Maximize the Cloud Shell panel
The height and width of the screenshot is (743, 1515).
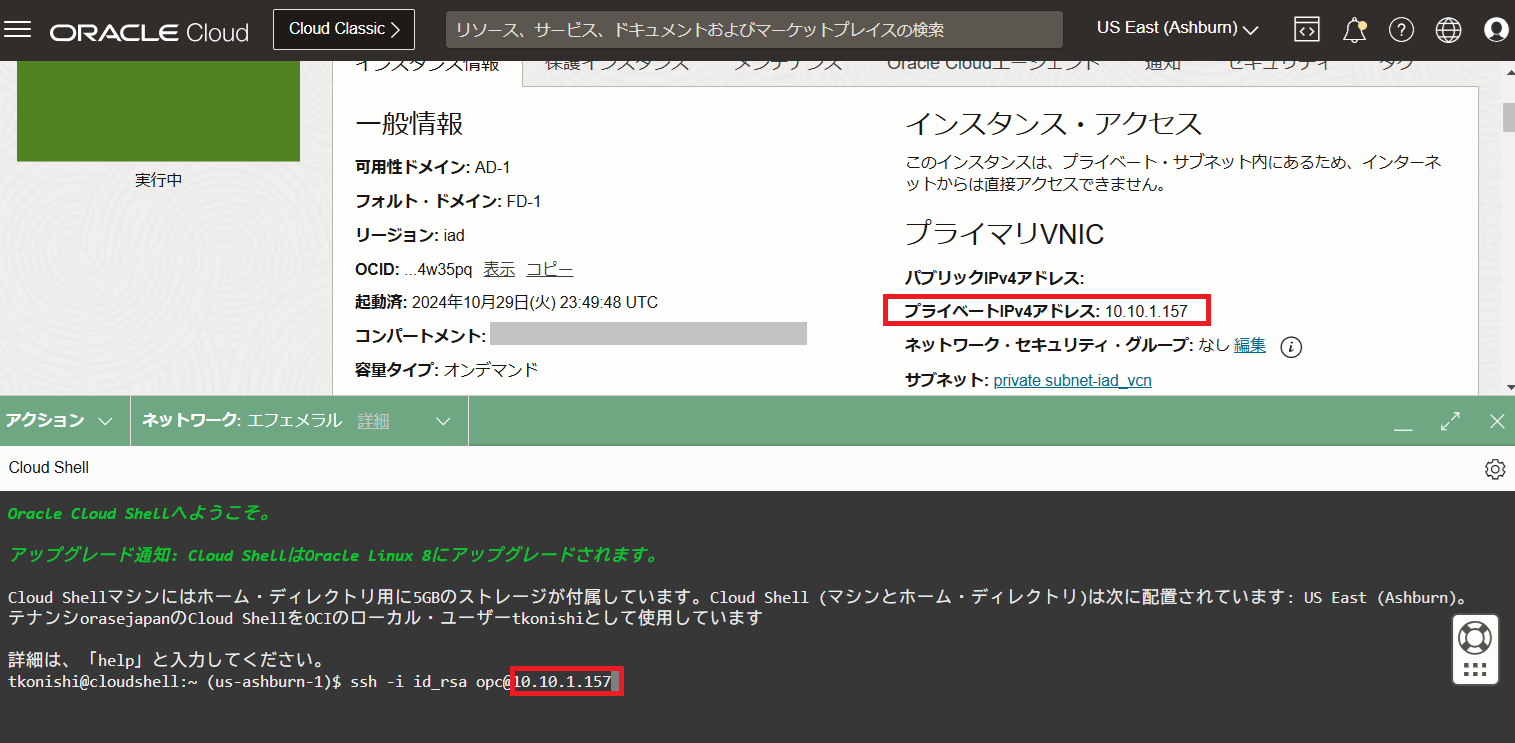coord(1450,421)
